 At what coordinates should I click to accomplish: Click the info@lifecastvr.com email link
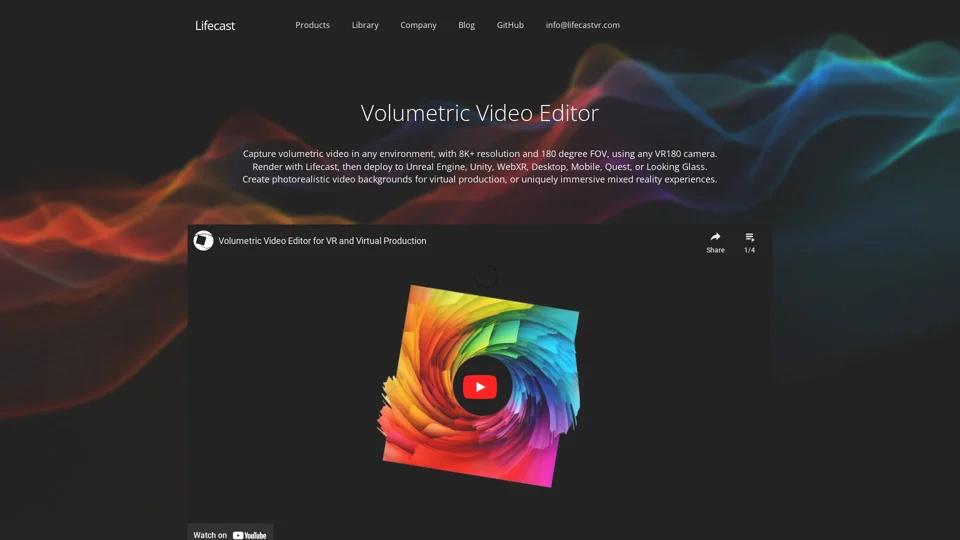tap(582, 25)
